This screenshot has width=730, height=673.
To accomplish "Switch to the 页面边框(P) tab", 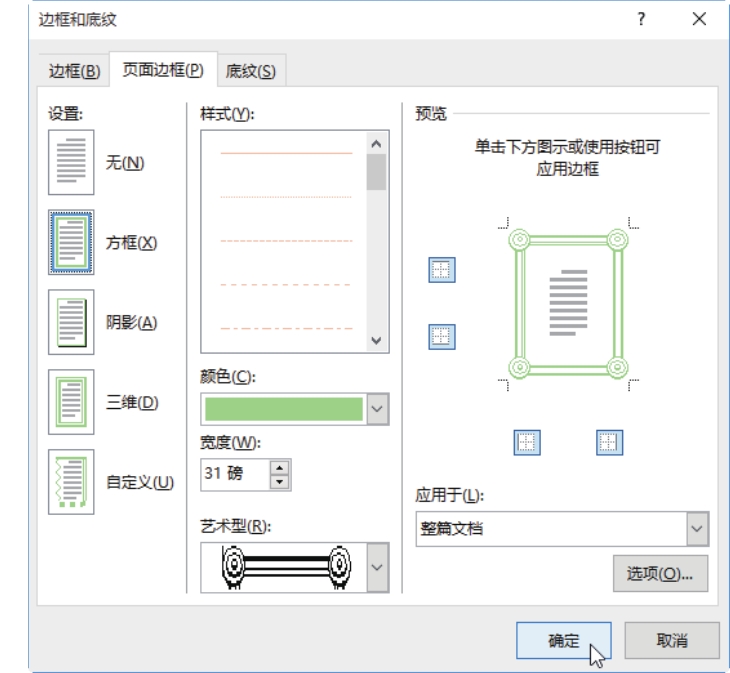I will [163, 70].
